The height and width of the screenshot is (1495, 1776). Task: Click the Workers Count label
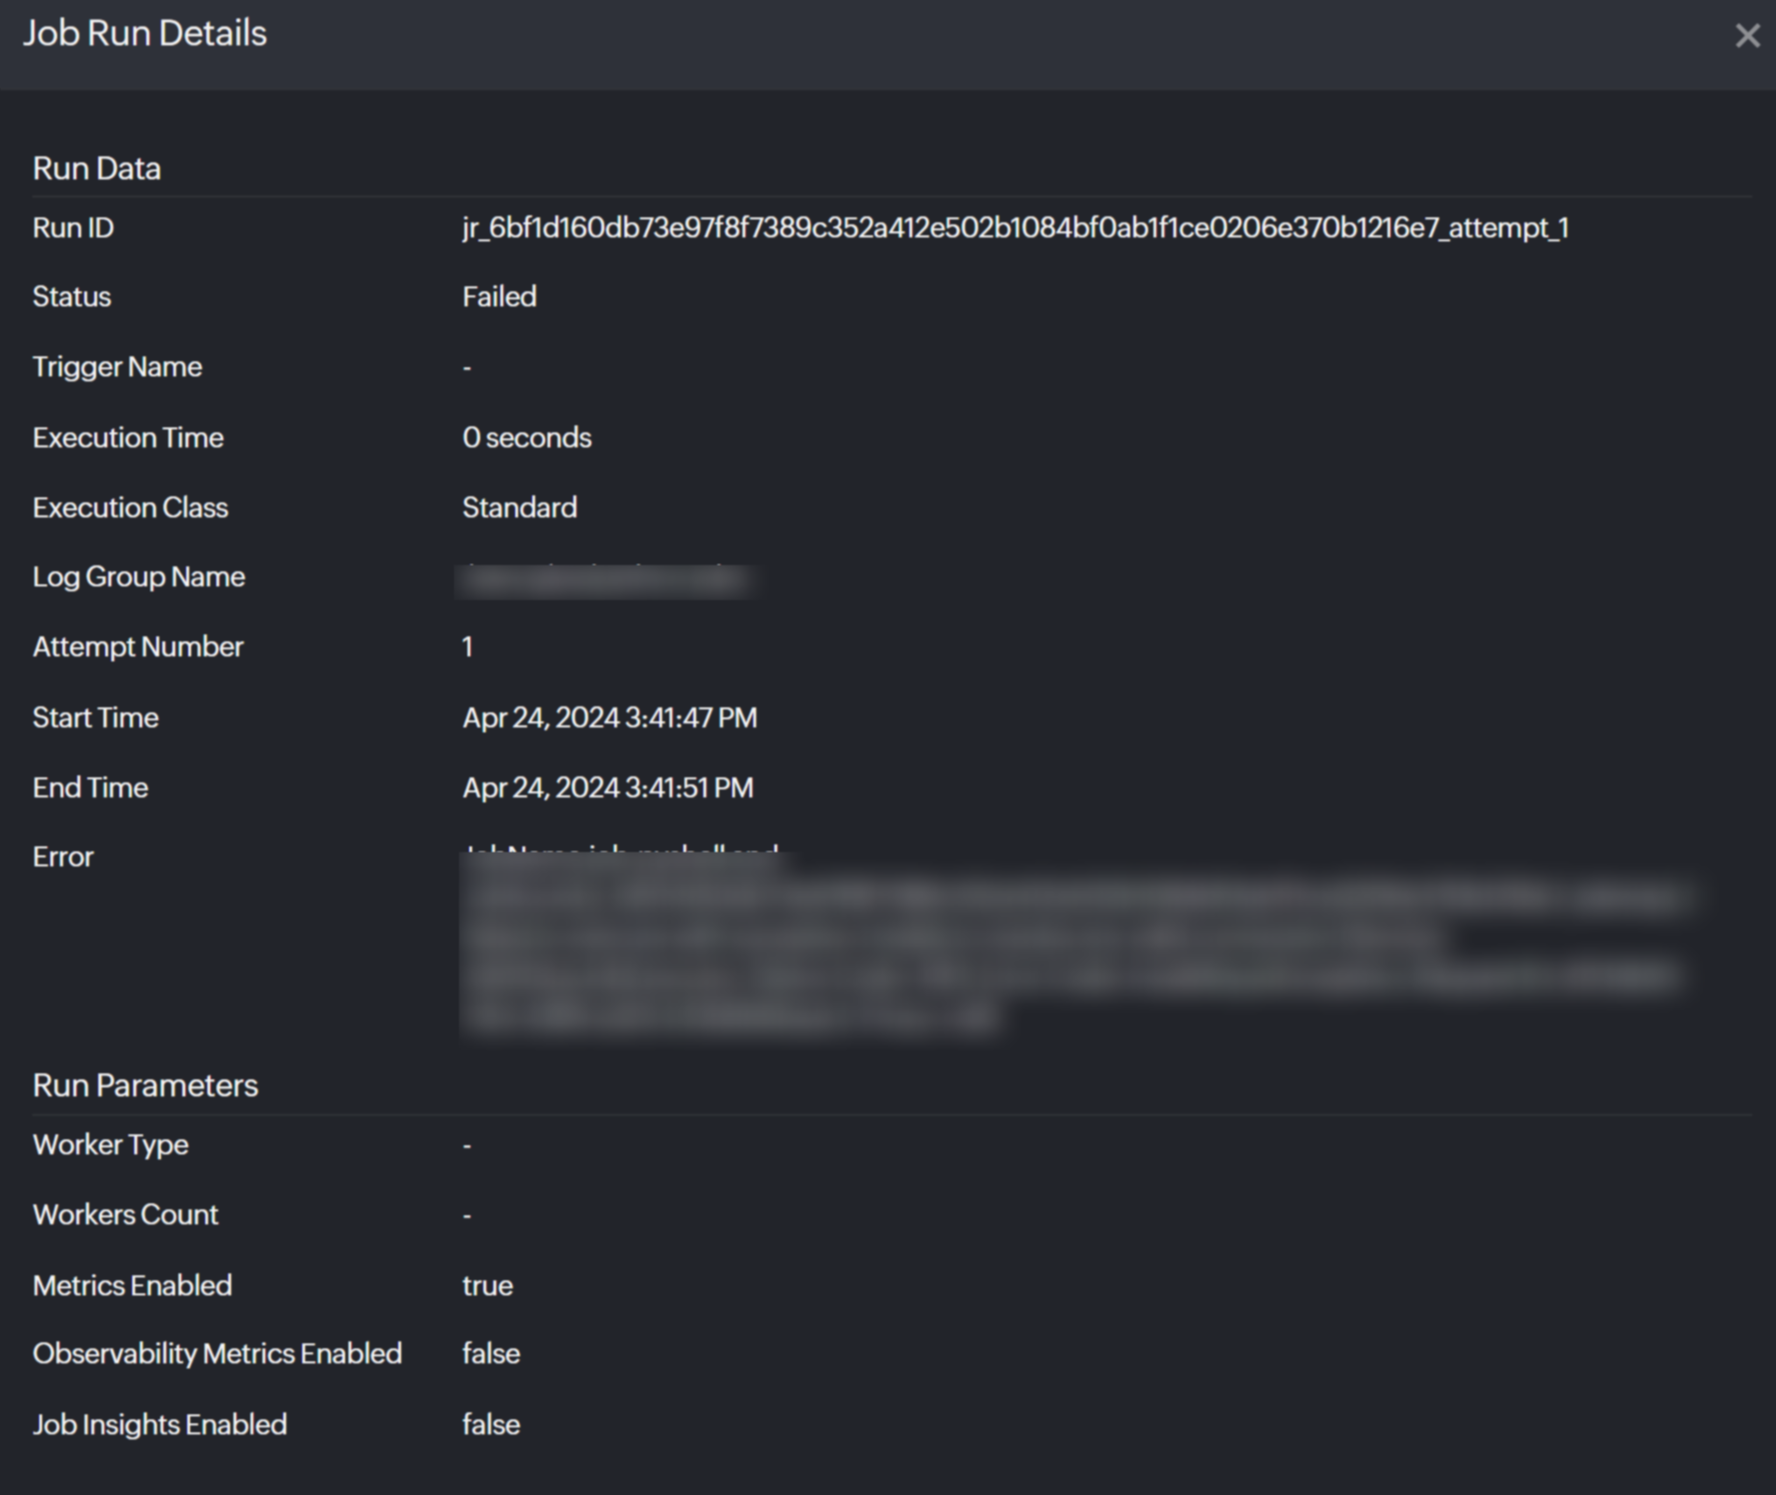point(125,1215)
